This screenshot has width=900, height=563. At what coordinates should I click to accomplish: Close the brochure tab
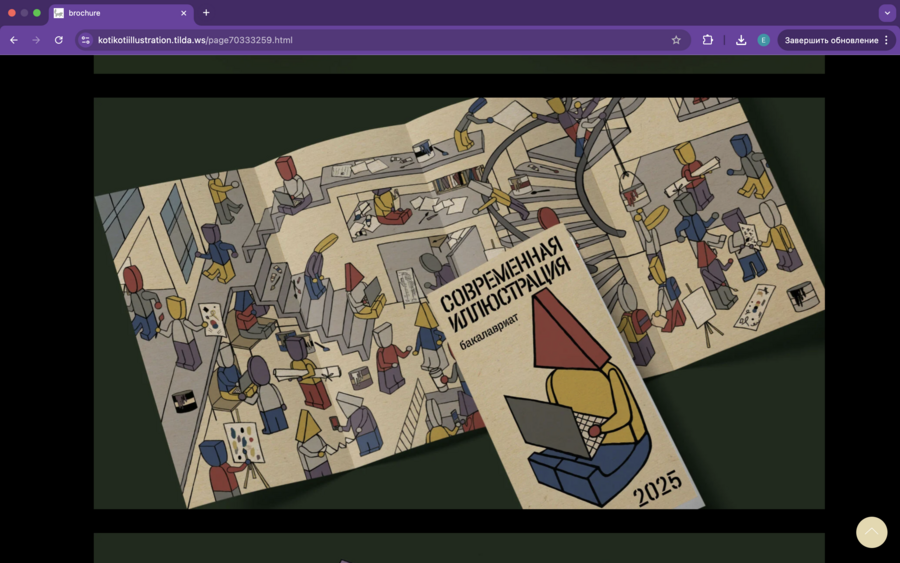pos(184,13)
